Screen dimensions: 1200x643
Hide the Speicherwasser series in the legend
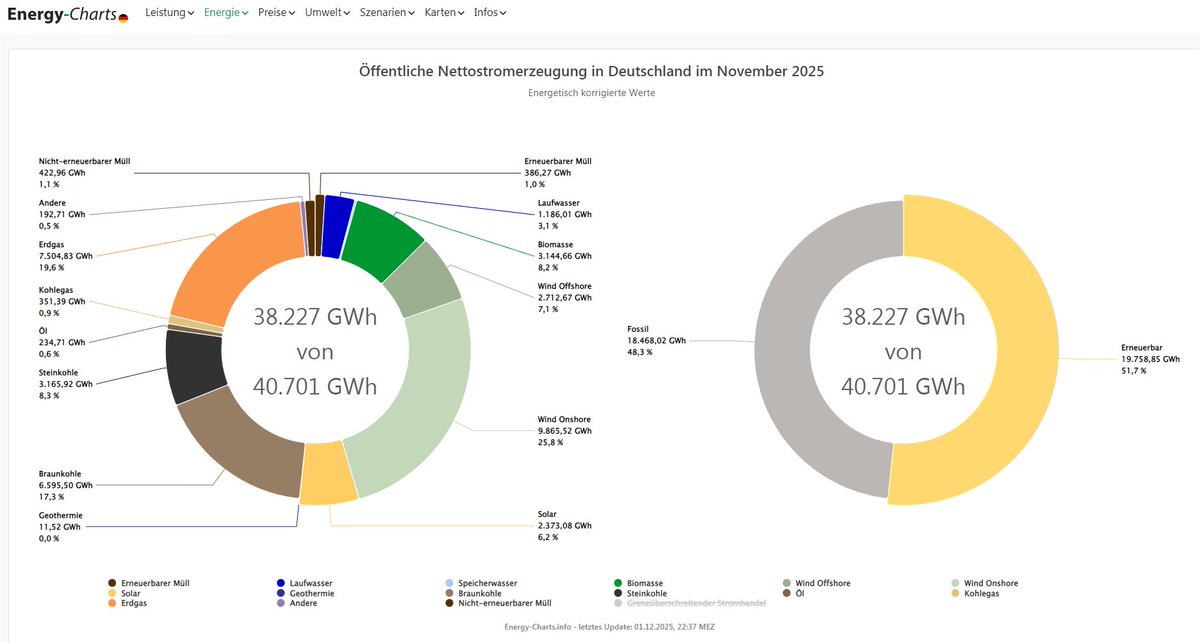481,583
